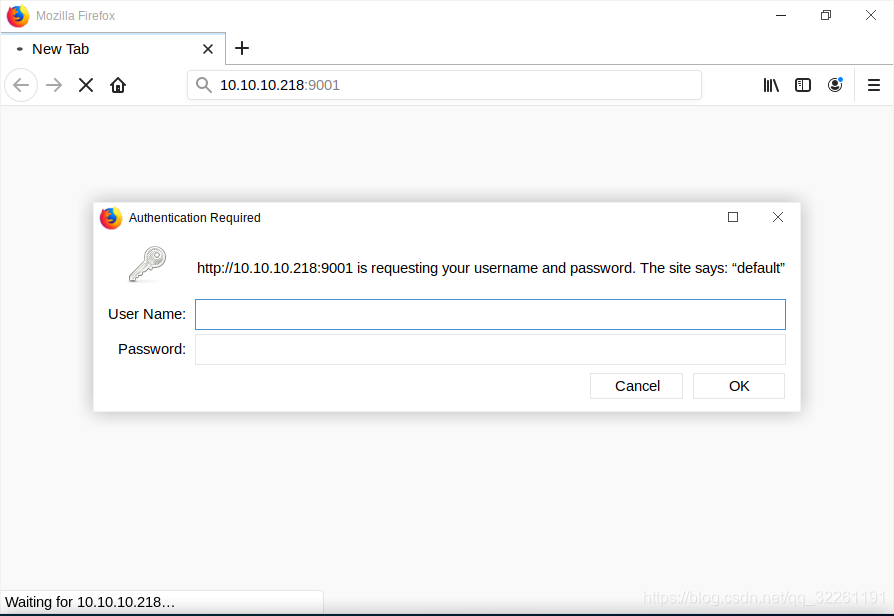The width and height of the screenshot is (894, 616).
Task: Click the forward navigation arrow
Action: (x=54, y=86)
